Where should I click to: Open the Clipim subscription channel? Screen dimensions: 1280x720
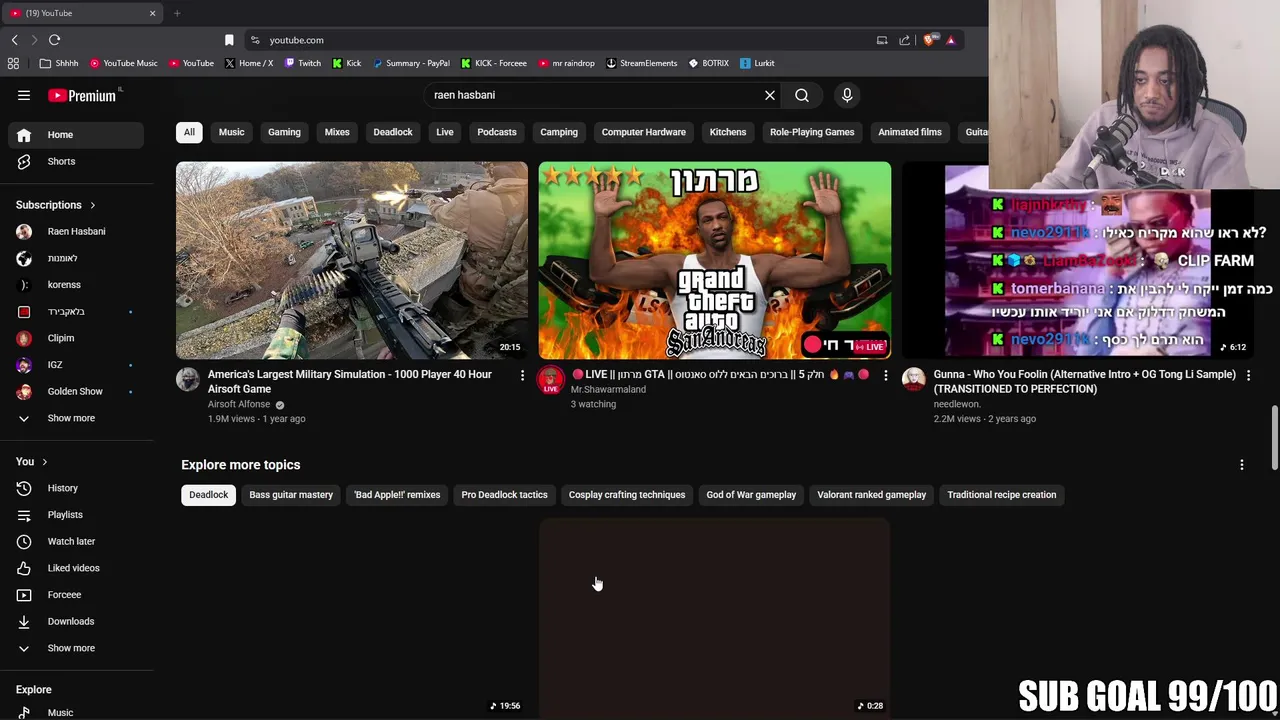click(x=76, y=338)
